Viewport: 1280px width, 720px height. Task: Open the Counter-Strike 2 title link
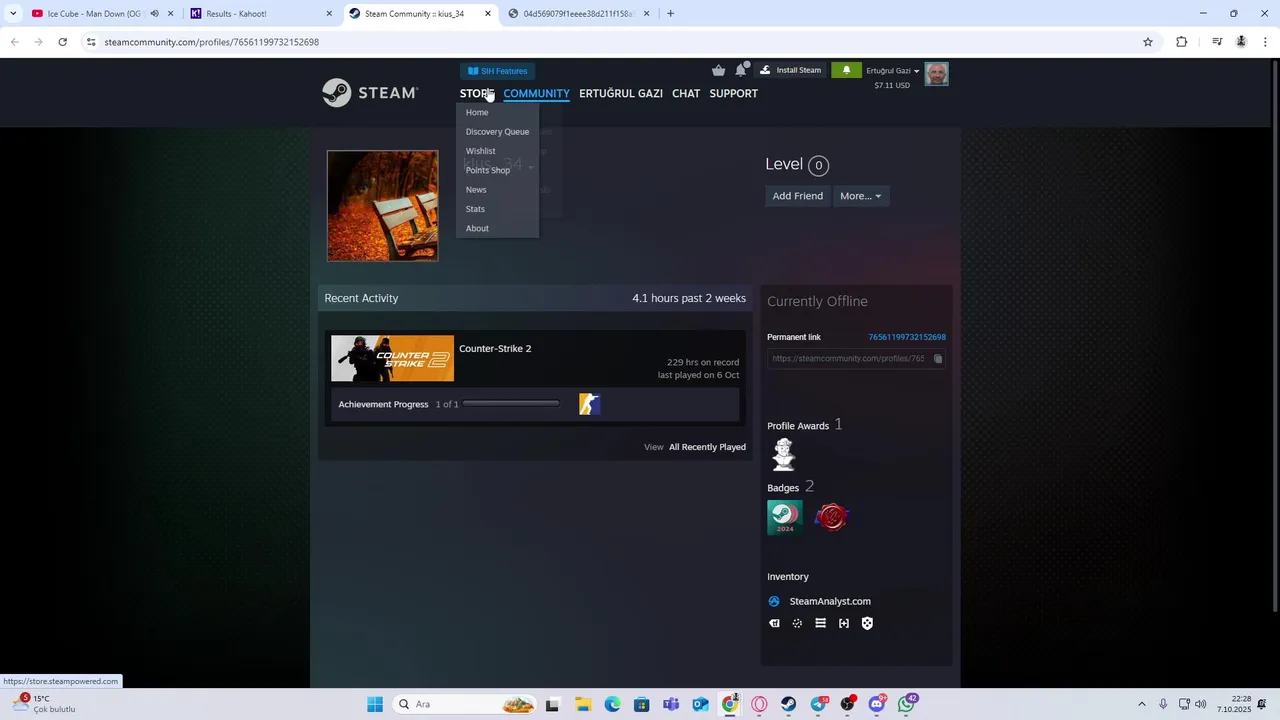pyautogui.click(x=495, y=348)
